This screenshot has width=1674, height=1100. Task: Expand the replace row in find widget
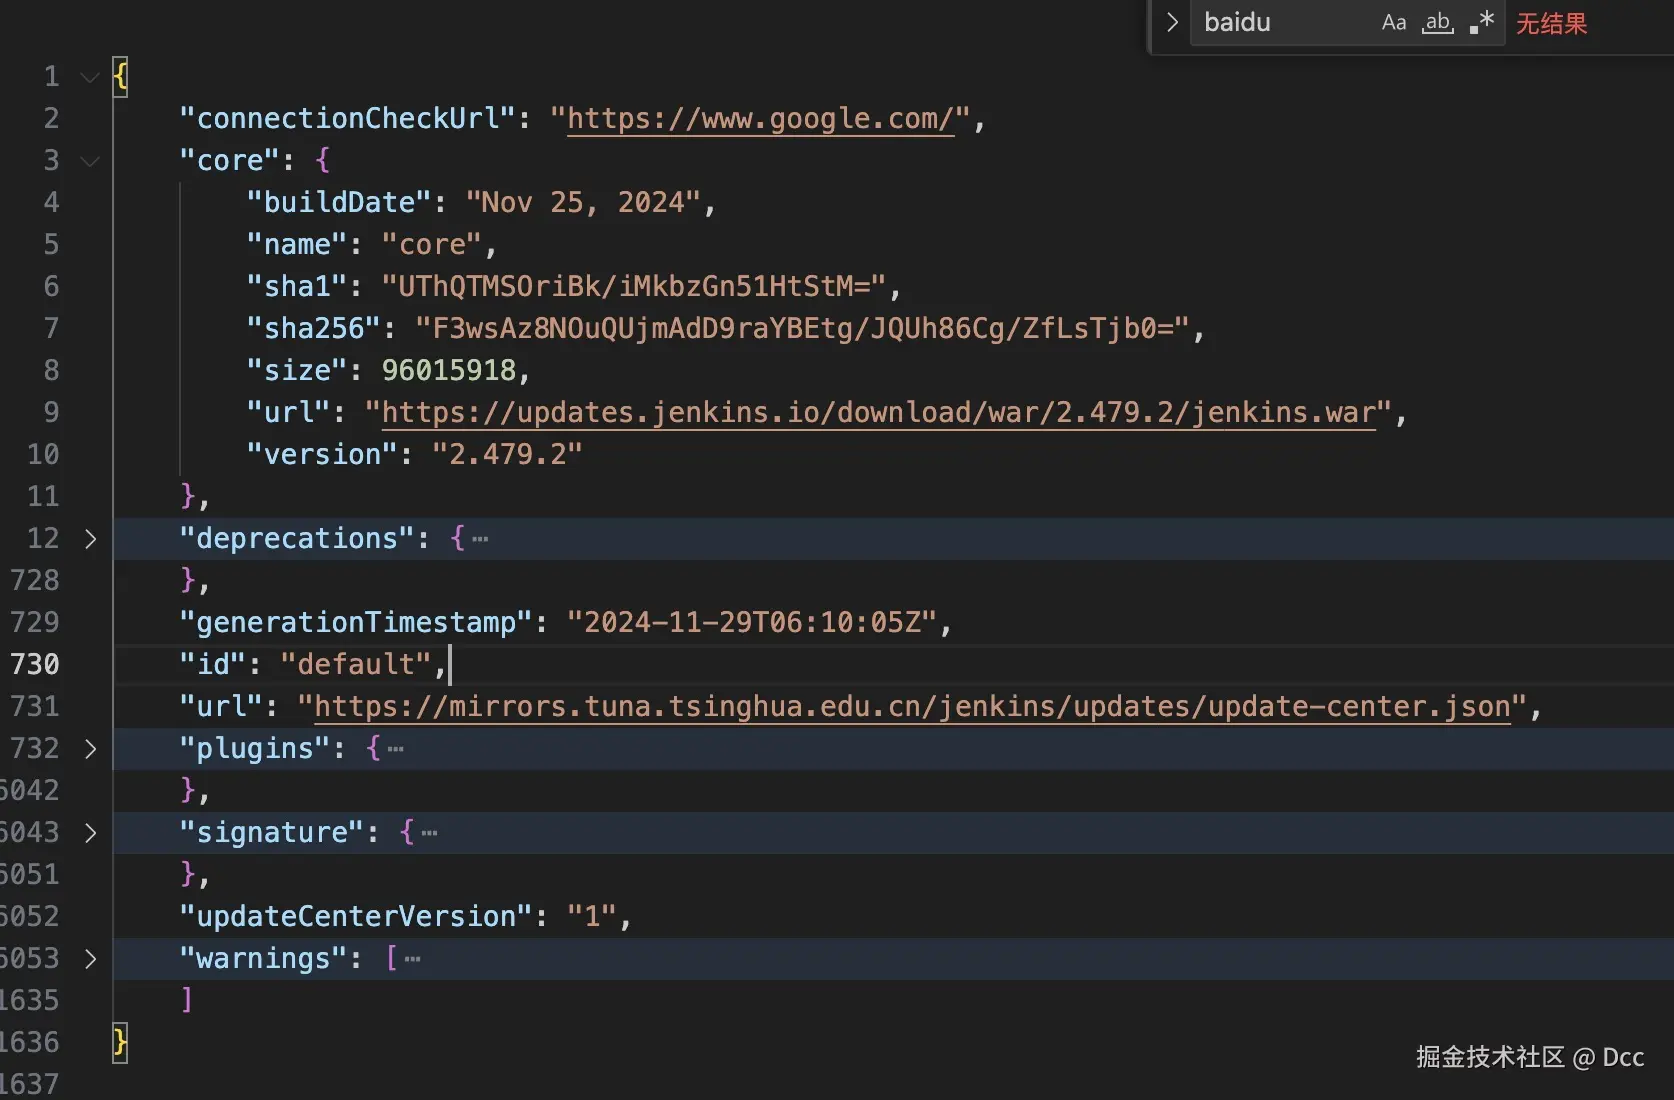point(1172,22)
